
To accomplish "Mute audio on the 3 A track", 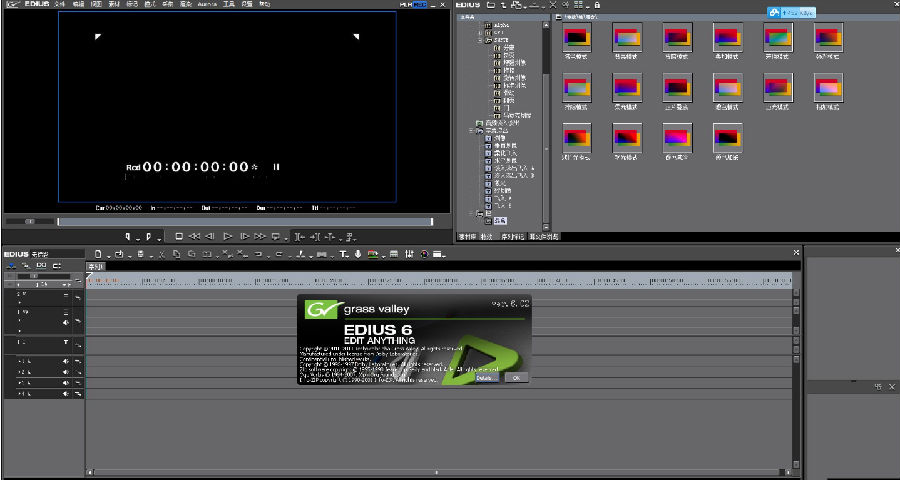I will (66, 383).
